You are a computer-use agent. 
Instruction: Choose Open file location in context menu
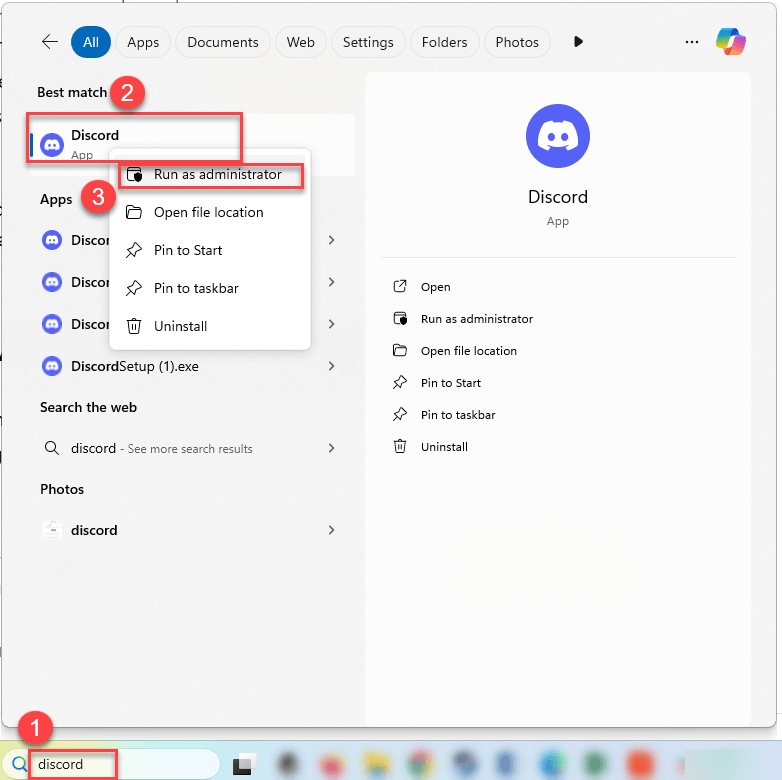coord(208,212)
